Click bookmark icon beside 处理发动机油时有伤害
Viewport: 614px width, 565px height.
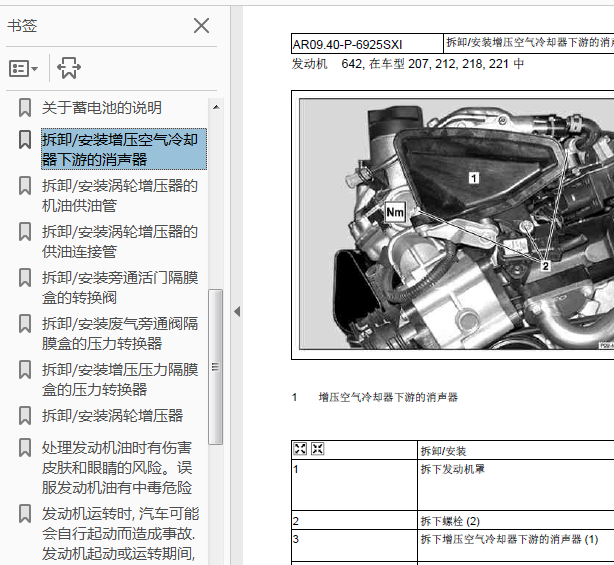(25, 448)
